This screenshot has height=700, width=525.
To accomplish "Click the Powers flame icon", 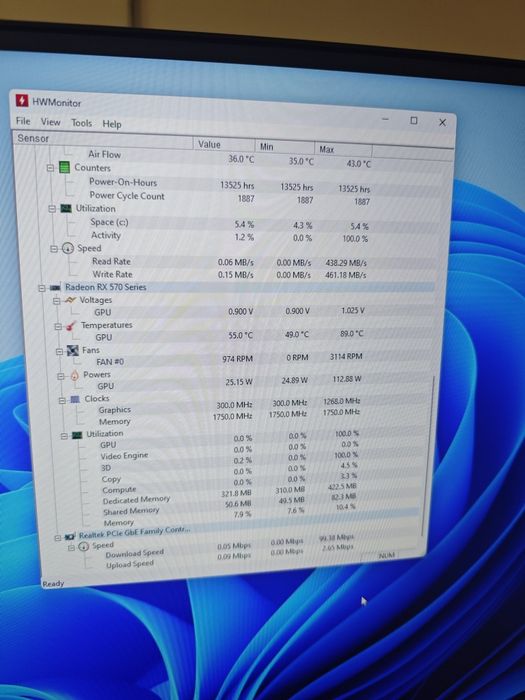I will (x=75, y=376).
